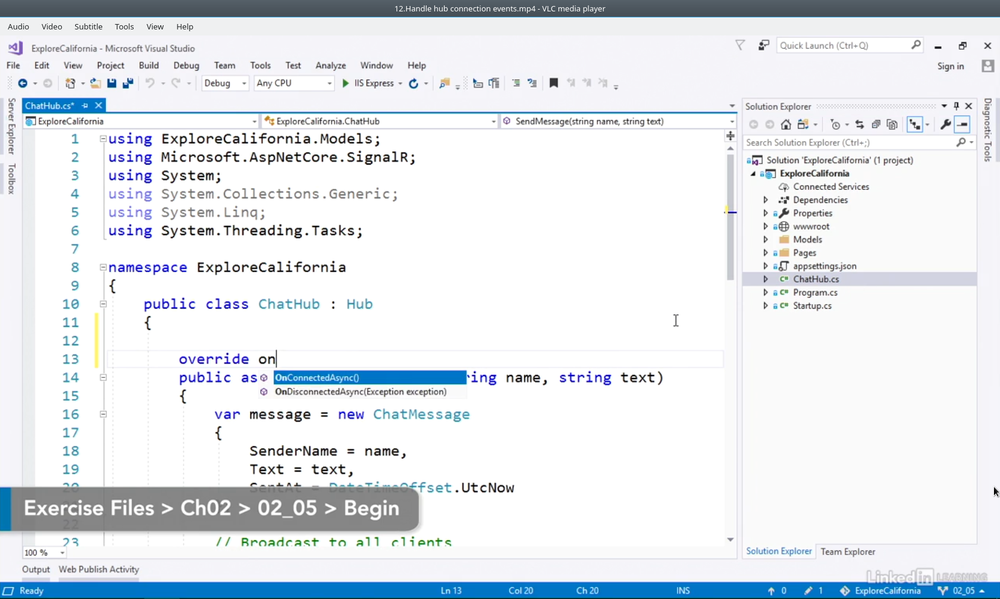
Task: Click the Bookmark toolbar icon
Action: pos(554,83)
